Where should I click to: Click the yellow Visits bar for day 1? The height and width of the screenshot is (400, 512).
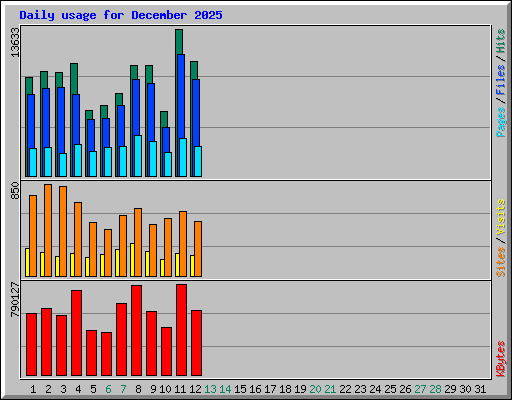27,262
